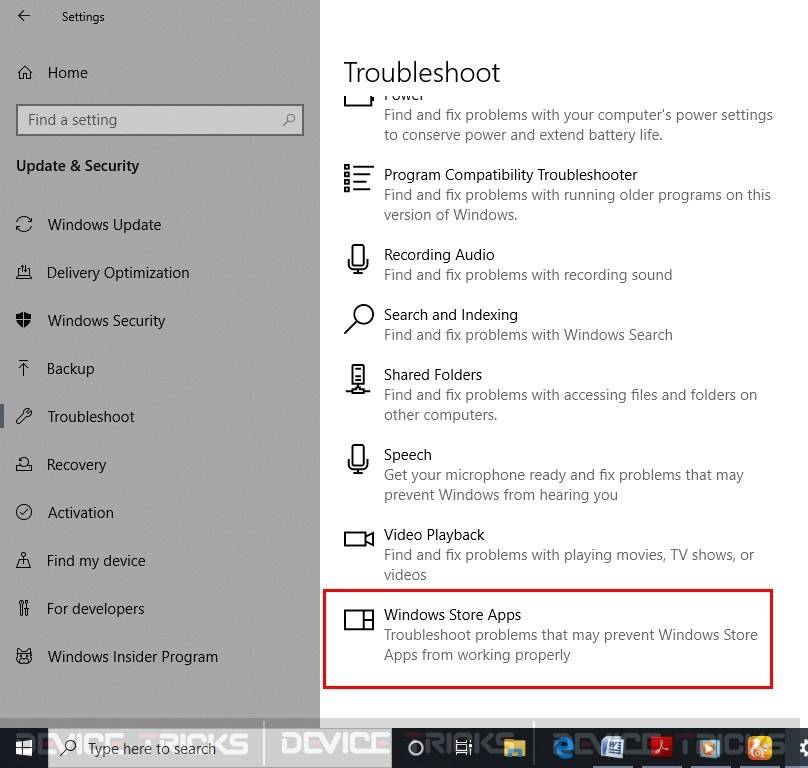
Task: Switch to Activation settings
Action: click(x=80, y=512)
